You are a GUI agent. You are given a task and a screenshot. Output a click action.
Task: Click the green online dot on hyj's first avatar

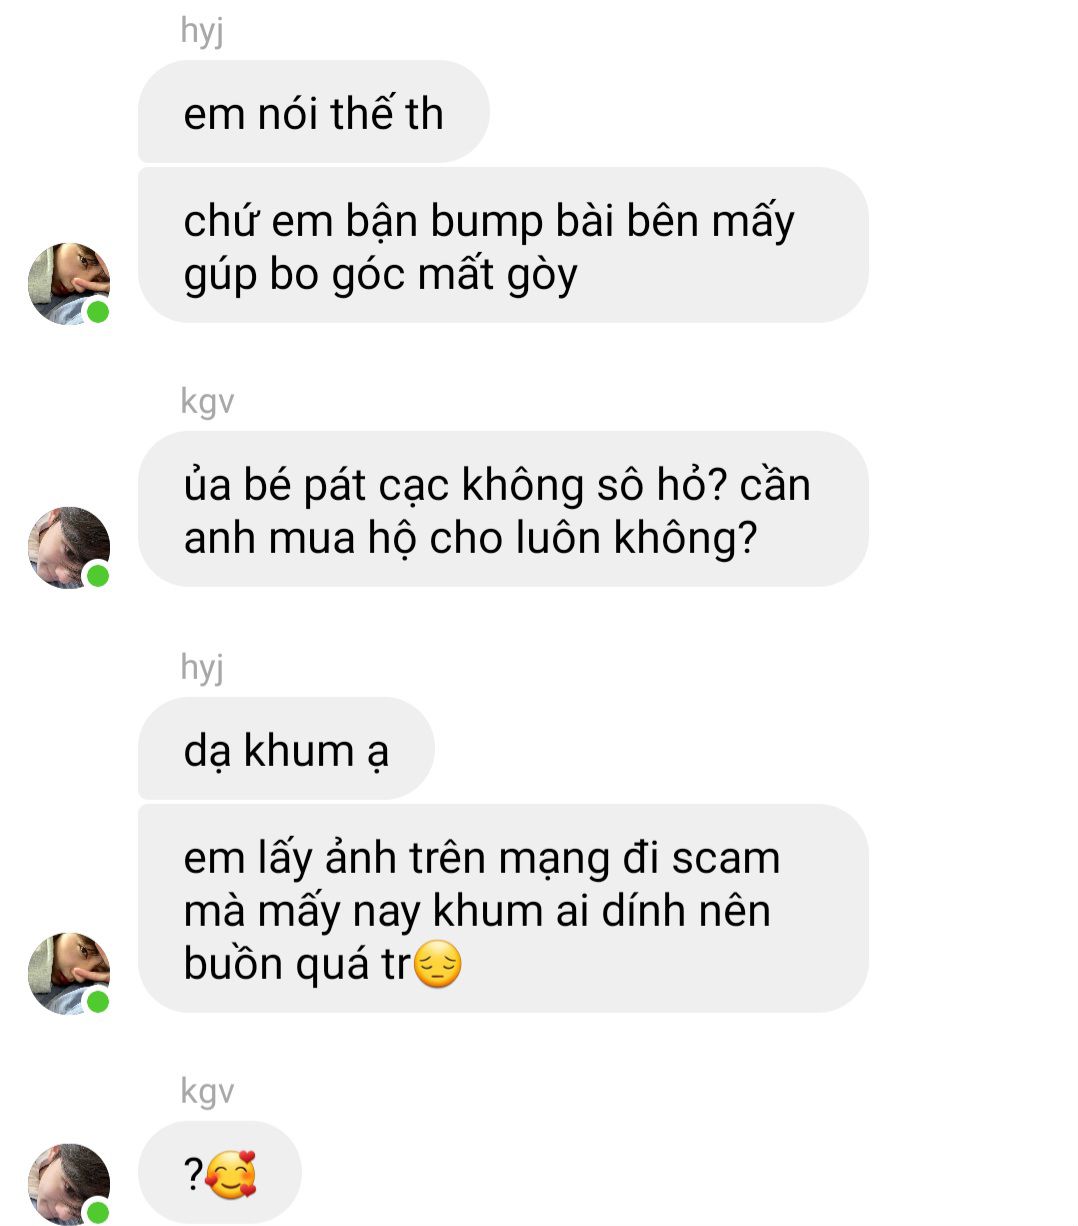point(98,312)
